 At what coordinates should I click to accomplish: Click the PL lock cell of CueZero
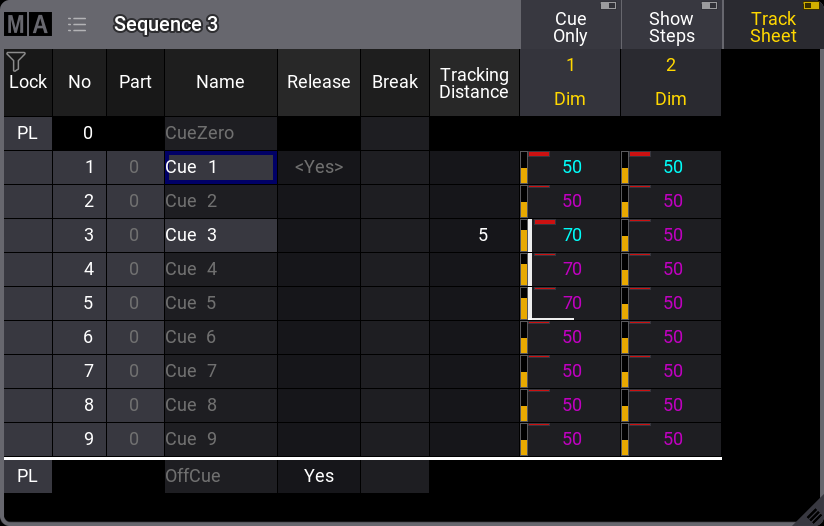pos(27,133)
